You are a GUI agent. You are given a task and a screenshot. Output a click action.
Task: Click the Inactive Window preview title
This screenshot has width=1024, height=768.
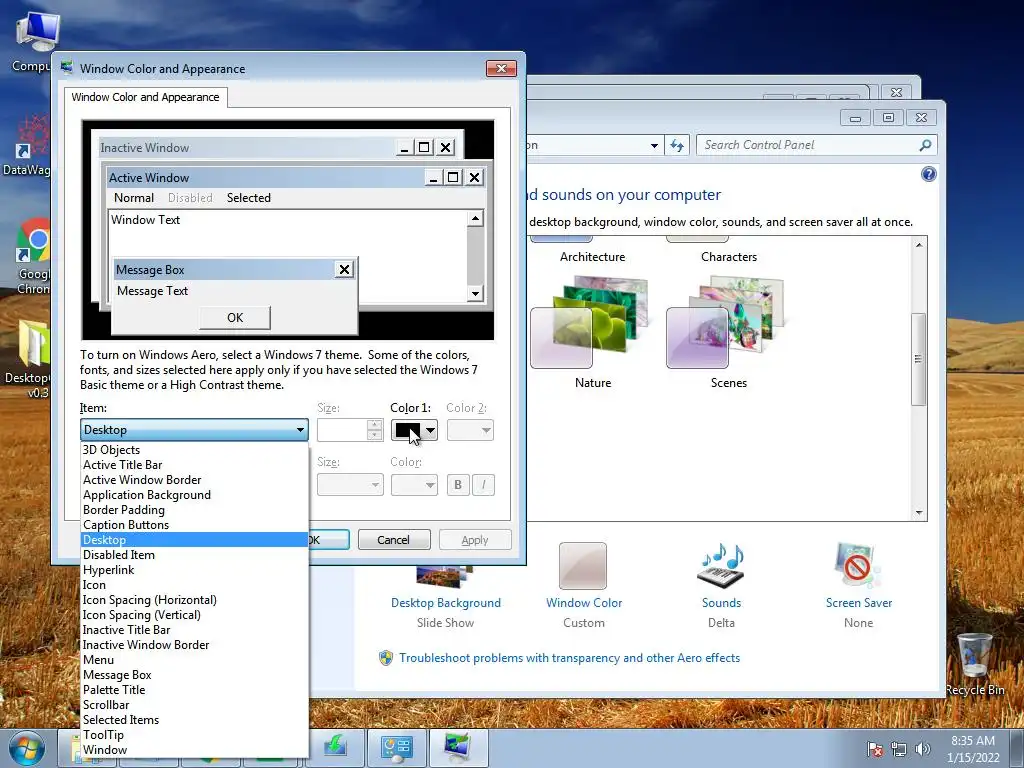pos(145,148)
